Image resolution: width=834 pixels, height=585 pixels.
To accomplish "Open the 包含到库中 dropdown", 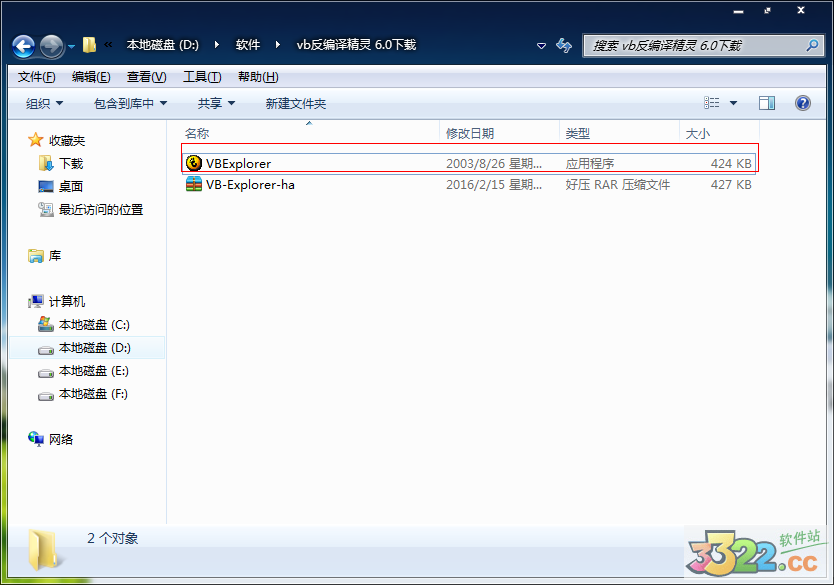I will [130, 104].
